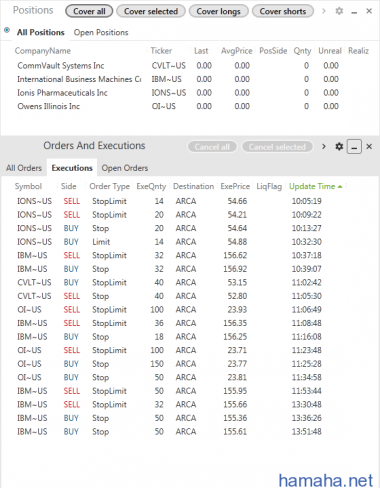380x488 pixels.
Task: Click the Cover longs button
Action: tap(218, 11)
